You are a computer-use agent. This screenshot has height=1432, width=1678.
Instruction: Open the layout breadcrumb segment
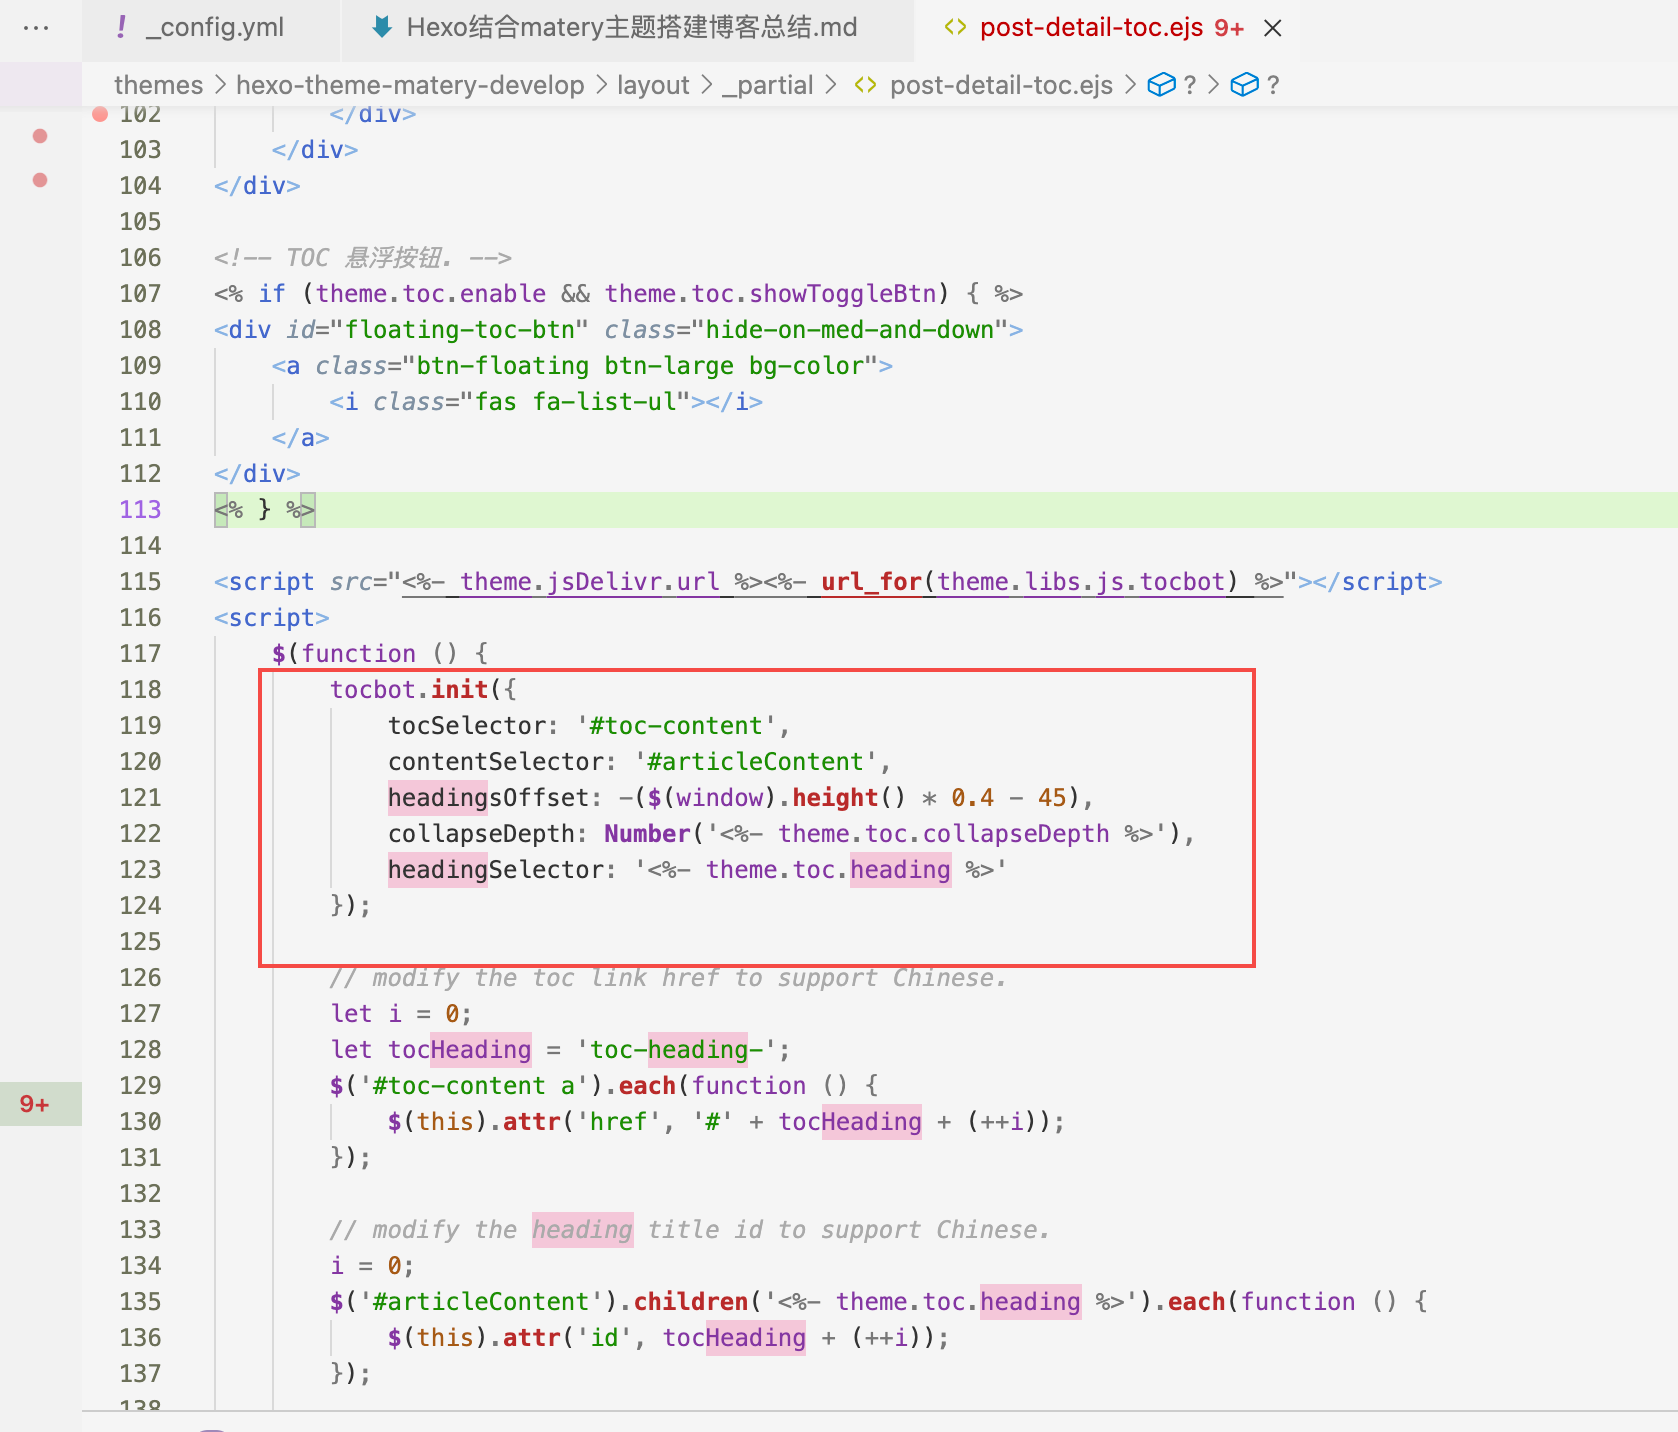[653, 85]
